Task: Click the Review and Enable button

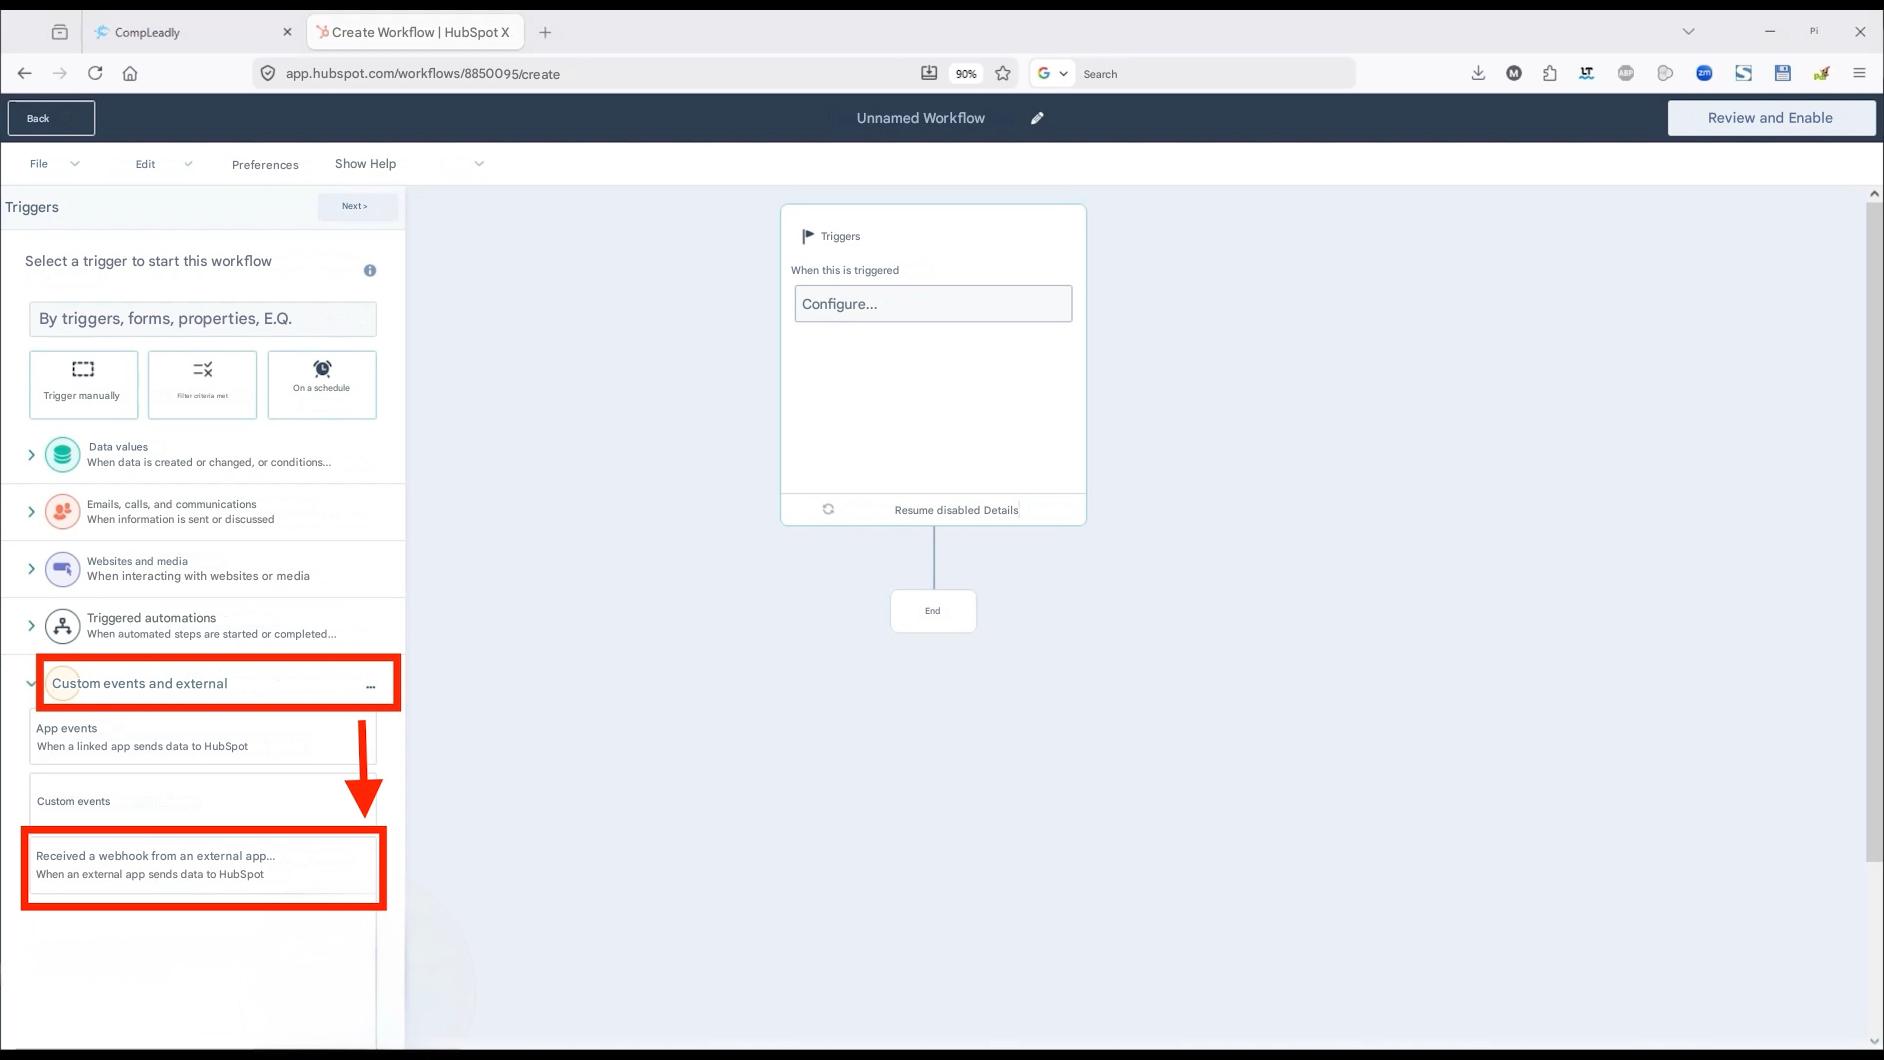Action: pyautogui.click(x=1770, y=117)
